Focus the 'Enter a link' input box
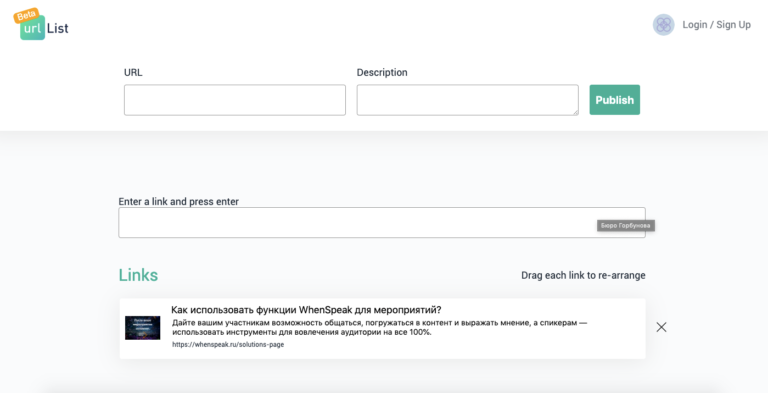 pos(382,222)
